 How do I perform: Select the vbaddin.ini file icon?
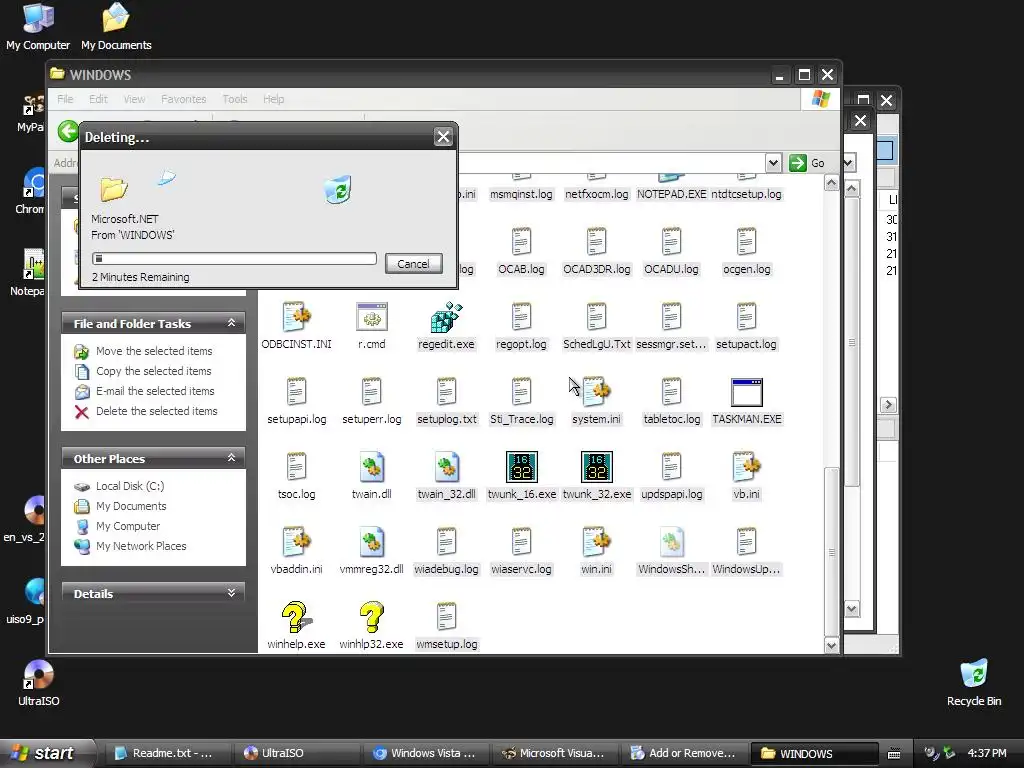296,543
